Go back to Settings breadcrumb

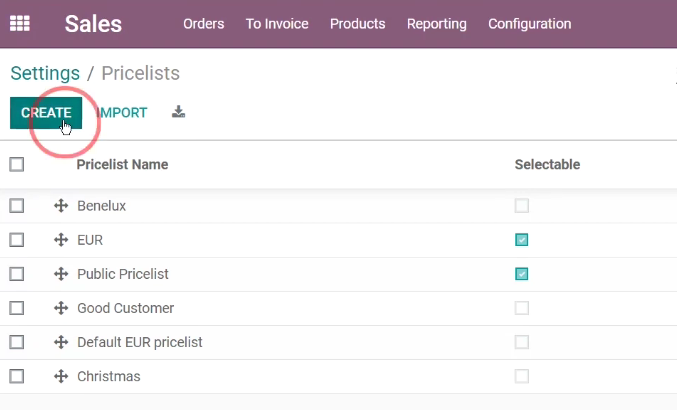point(45,73)
